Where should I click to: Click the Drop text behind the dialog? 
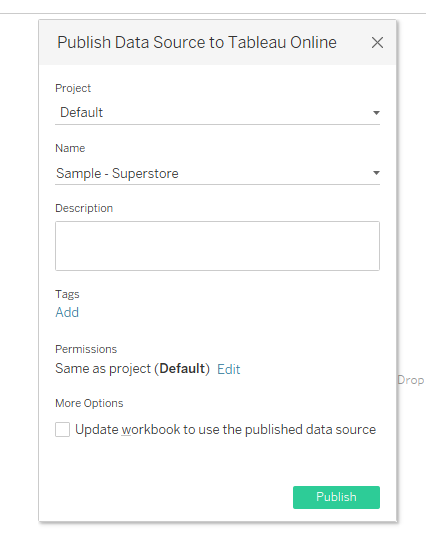[411, 380]
